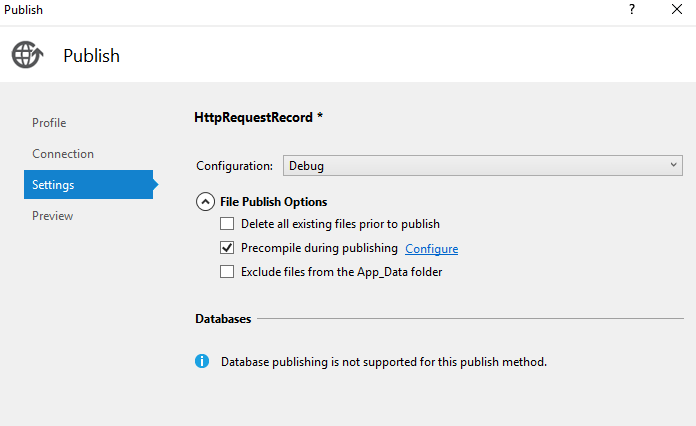Open Configuration dropdown via its arrow

click(x=673, y=165)
